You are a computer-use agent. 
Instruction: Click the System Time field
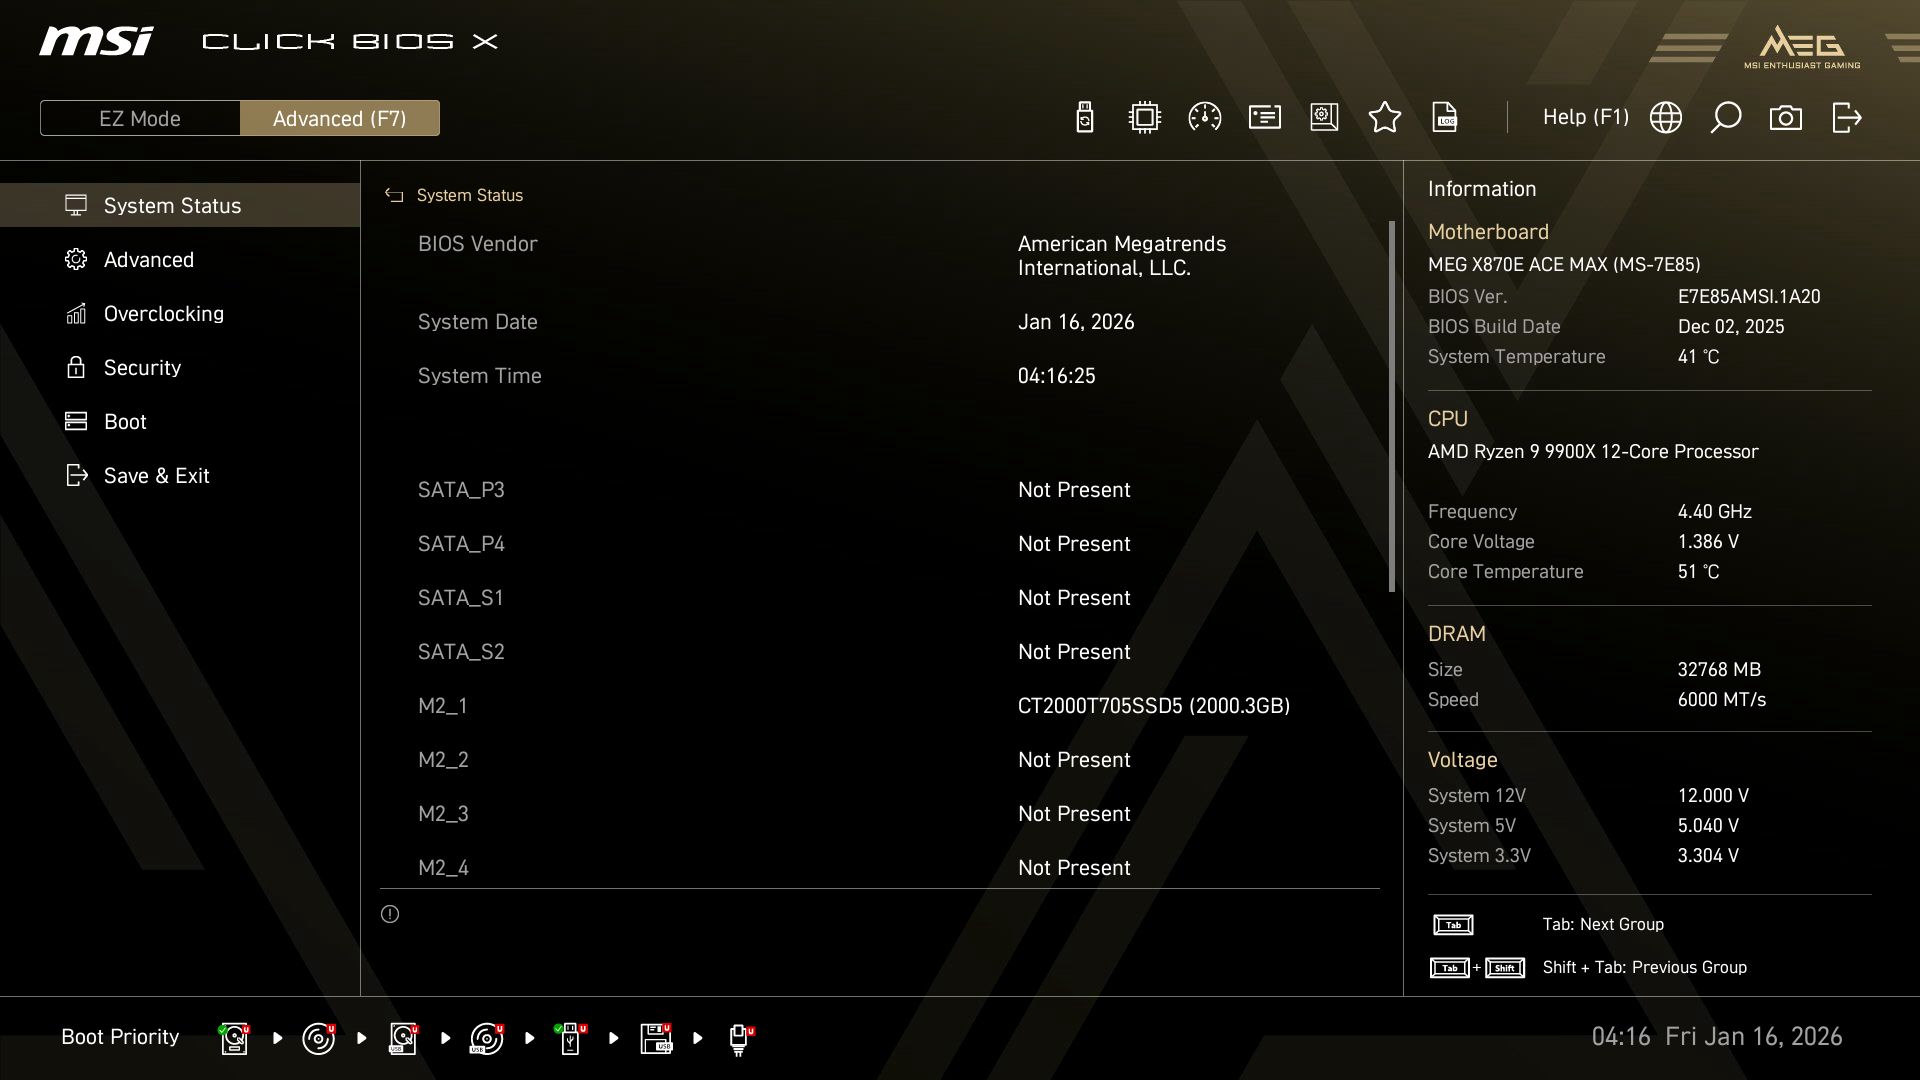(1056, 375)
